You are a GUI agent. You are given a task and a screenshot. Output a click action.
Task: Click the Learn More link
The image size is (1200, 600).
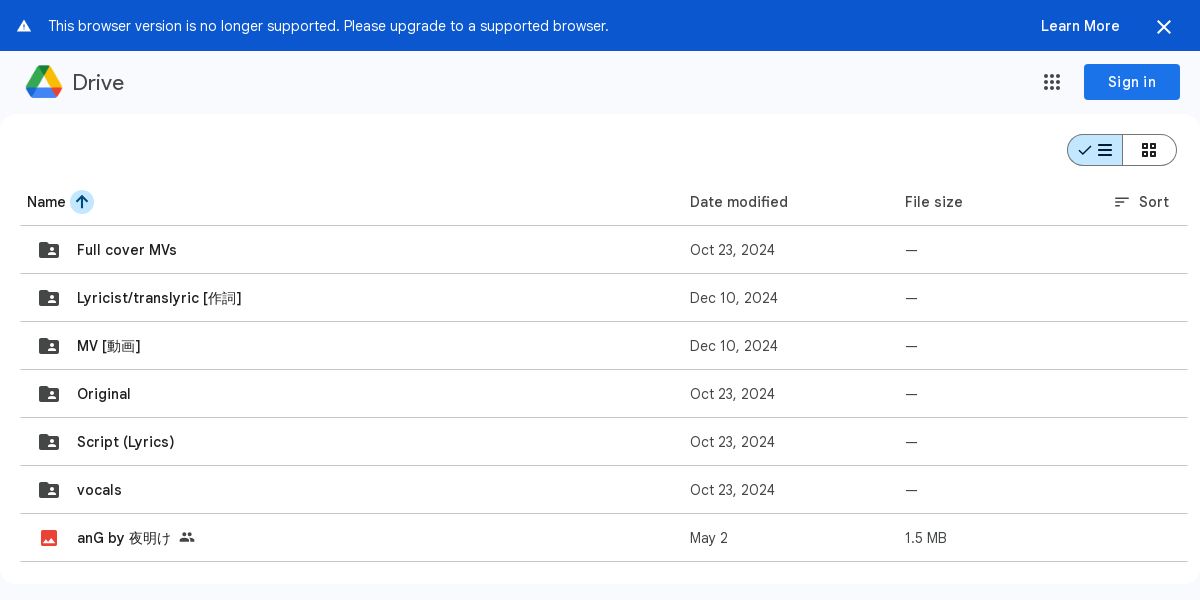1079,26
